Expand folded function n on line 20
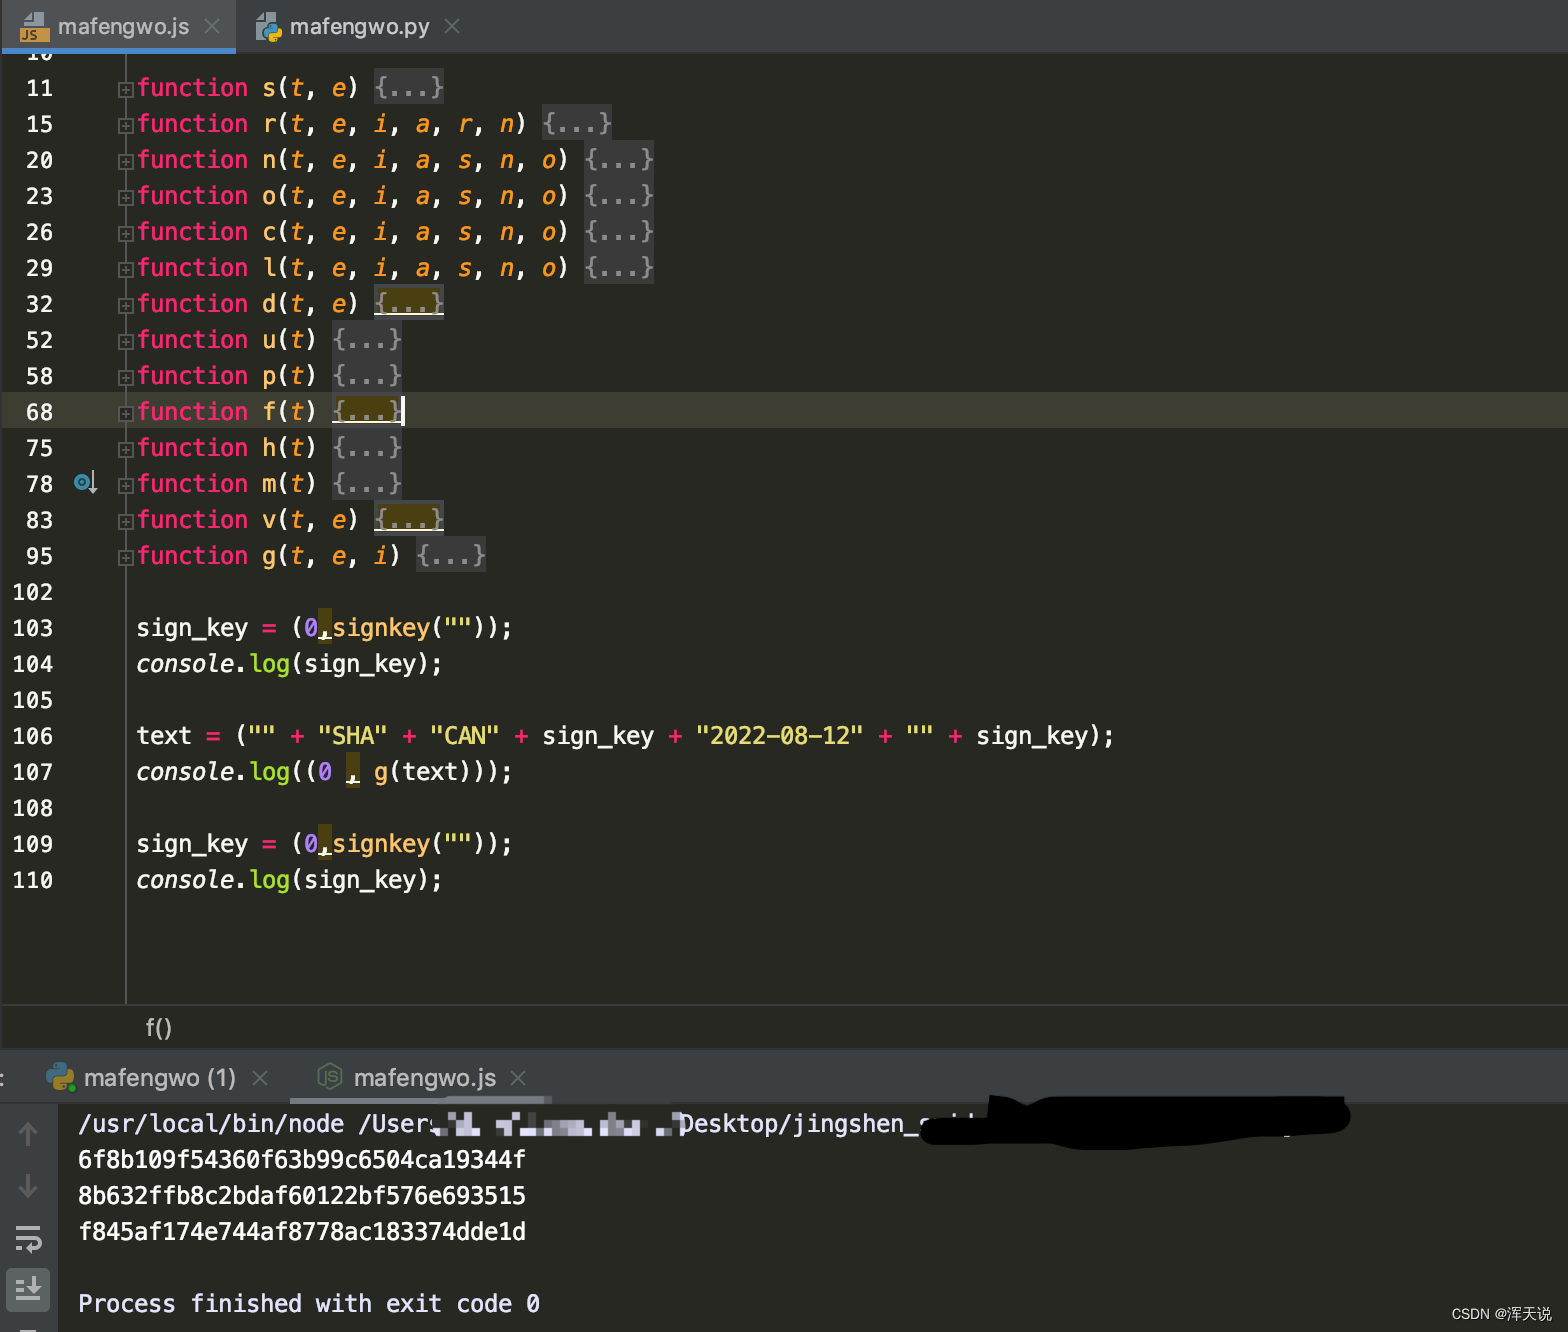The height and width of the screenshot is (1332, 1568). pos(126,161)
